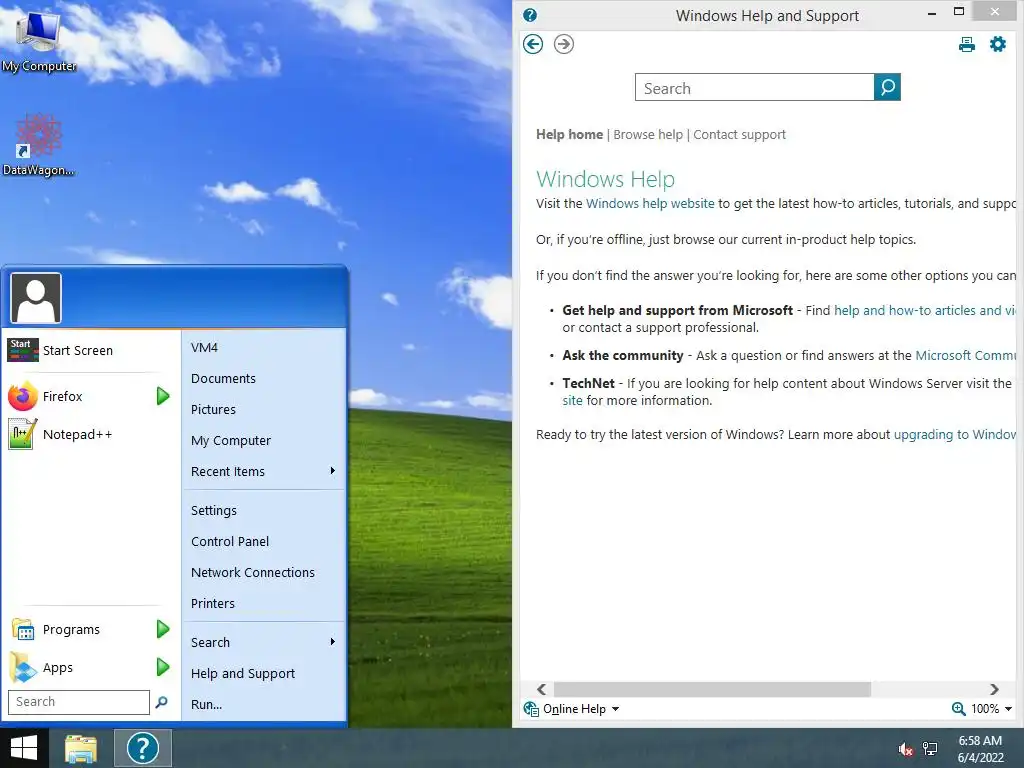The height and width of the screenshot is (768, 1024).
Task: Open Browse help link
Action: pyautogui.click(x=648, y=135)
